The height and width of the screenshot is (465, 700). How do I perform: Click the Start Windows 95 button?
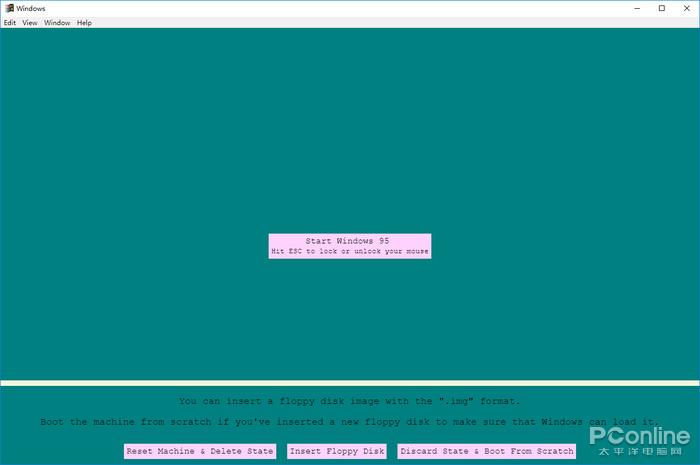click(350, 246)
